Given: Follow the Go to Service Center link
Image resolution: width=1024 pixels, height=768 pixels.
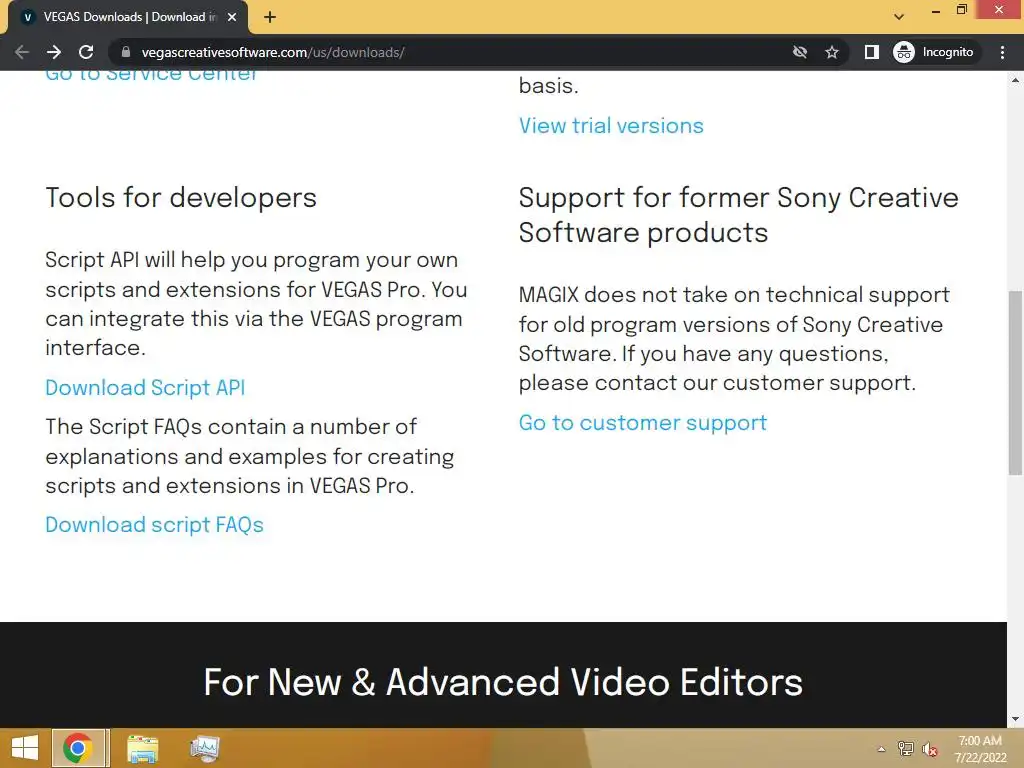Looking at the screenshot, I should 152,74.
